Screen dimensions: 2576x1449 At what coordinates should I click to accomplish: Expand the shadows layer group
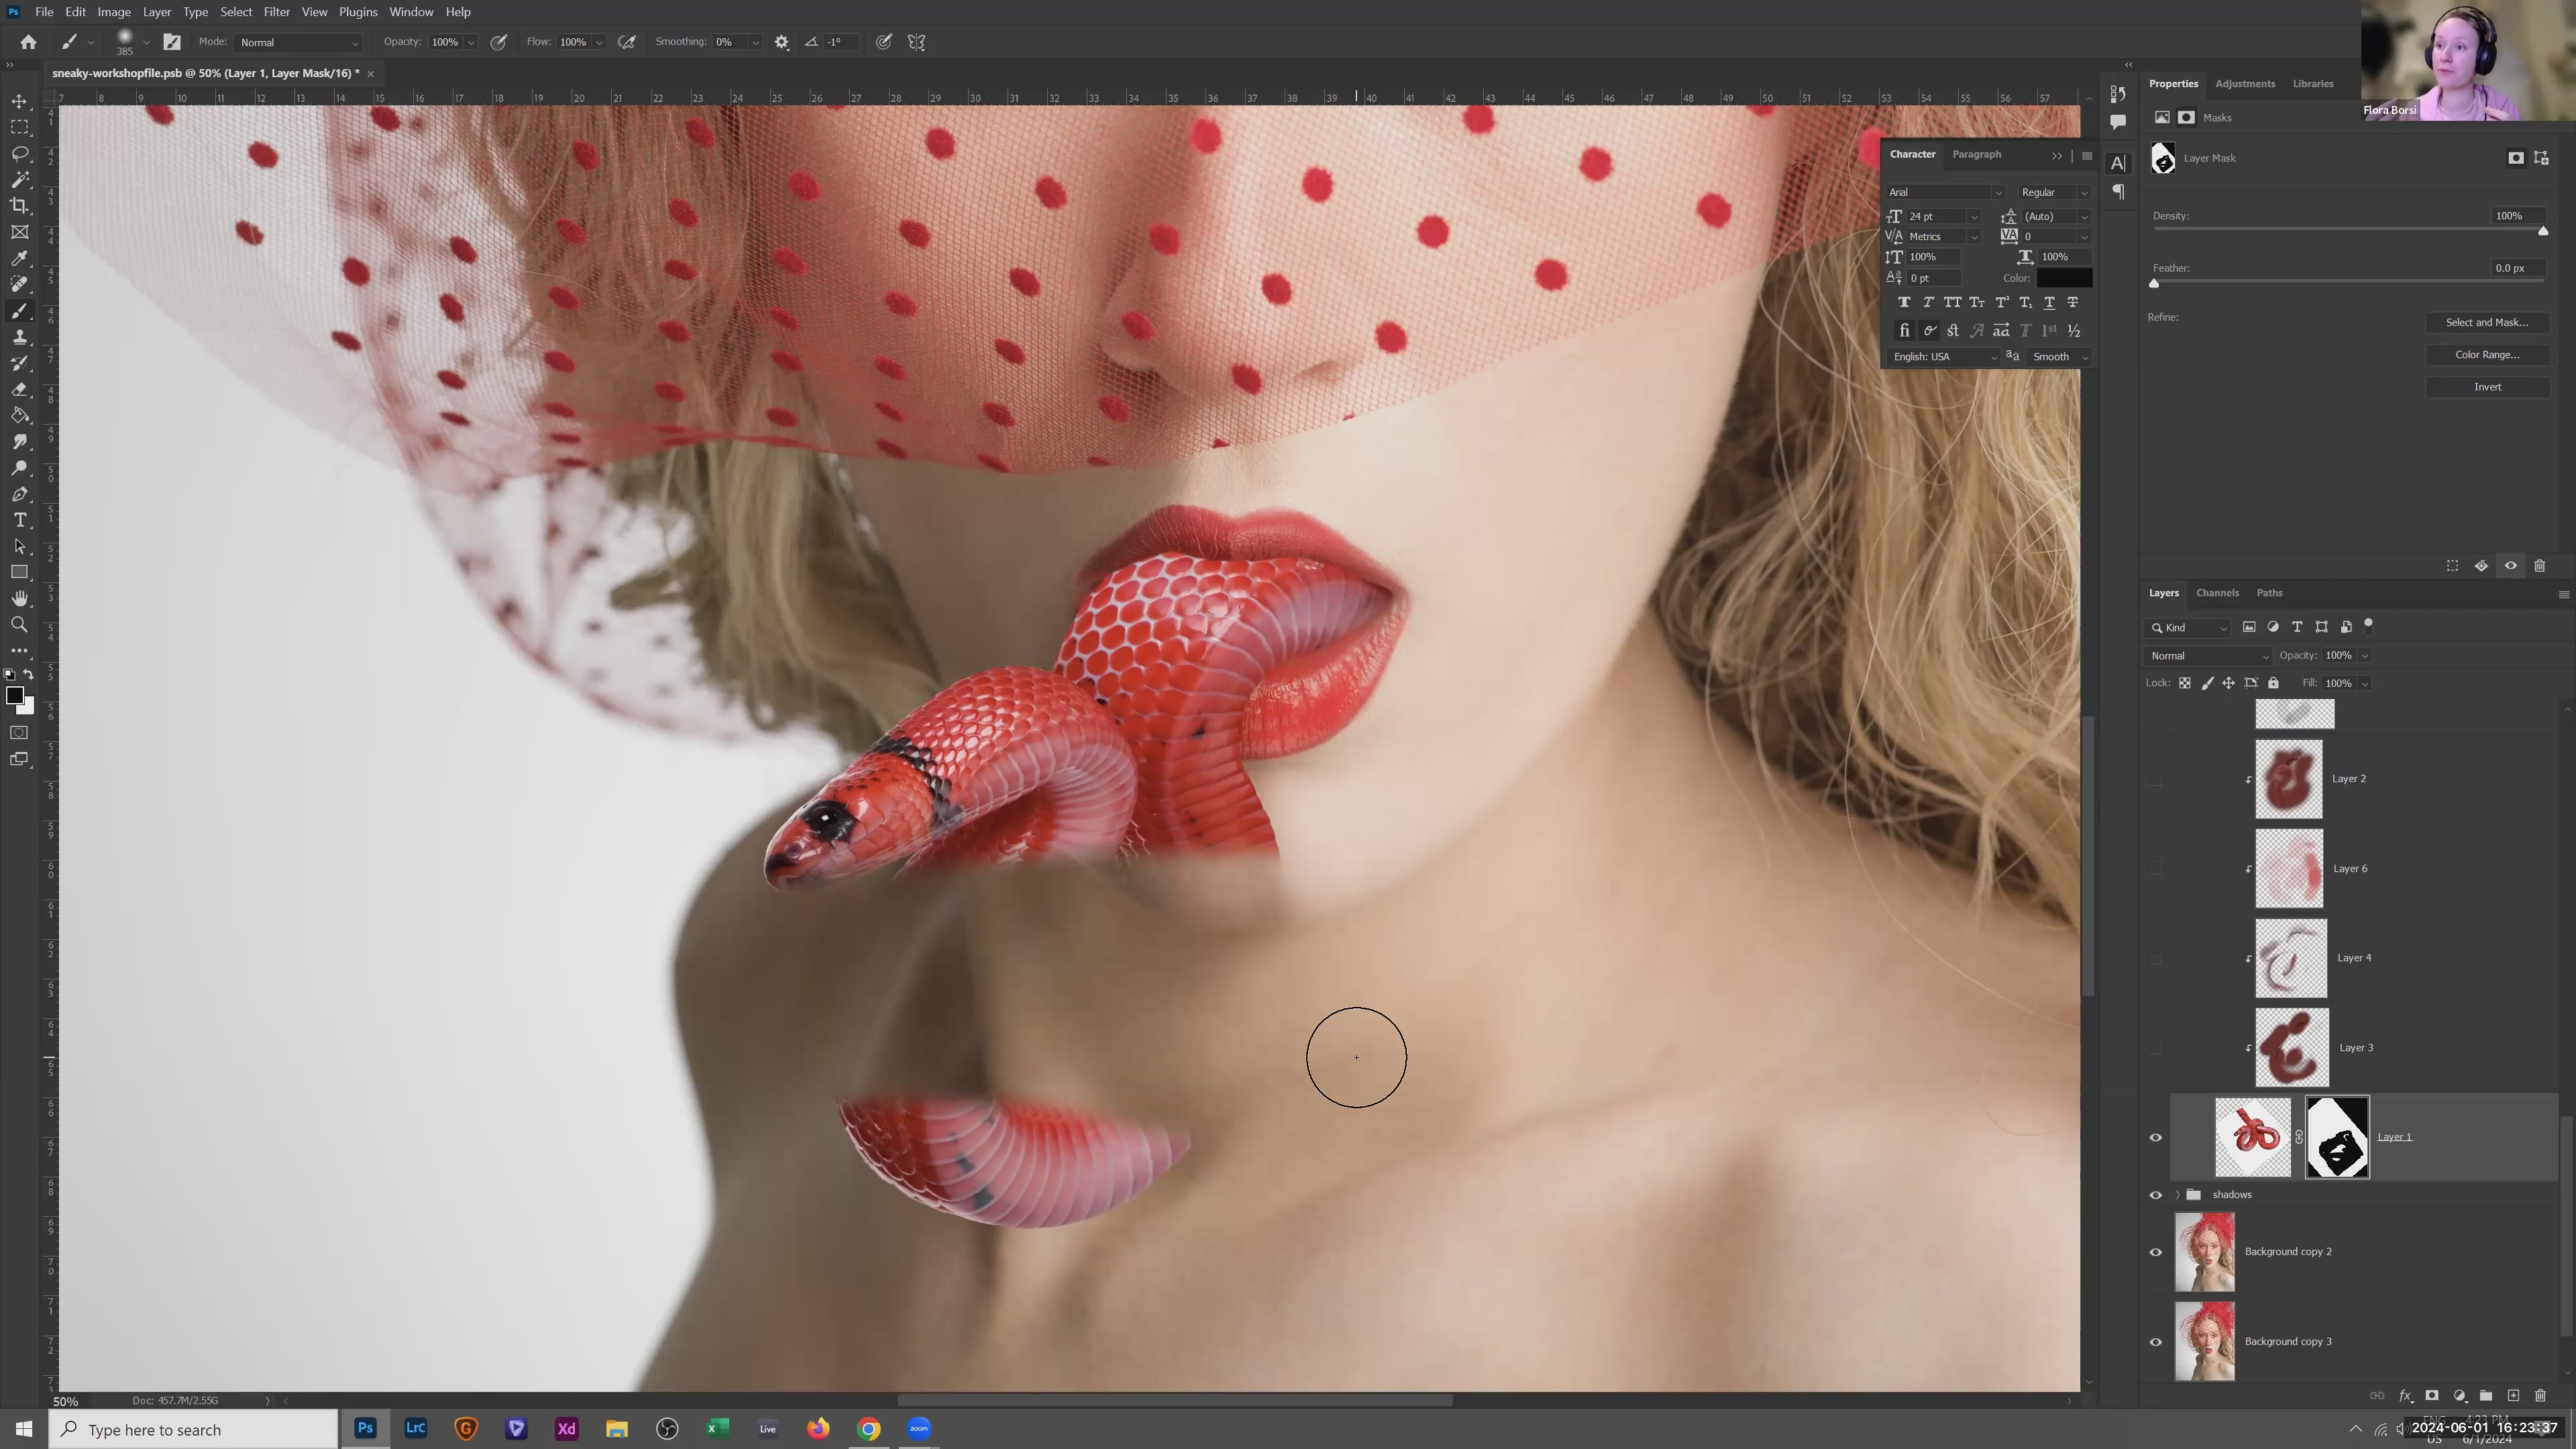pyautogui.click(x=2177, y=1195)
